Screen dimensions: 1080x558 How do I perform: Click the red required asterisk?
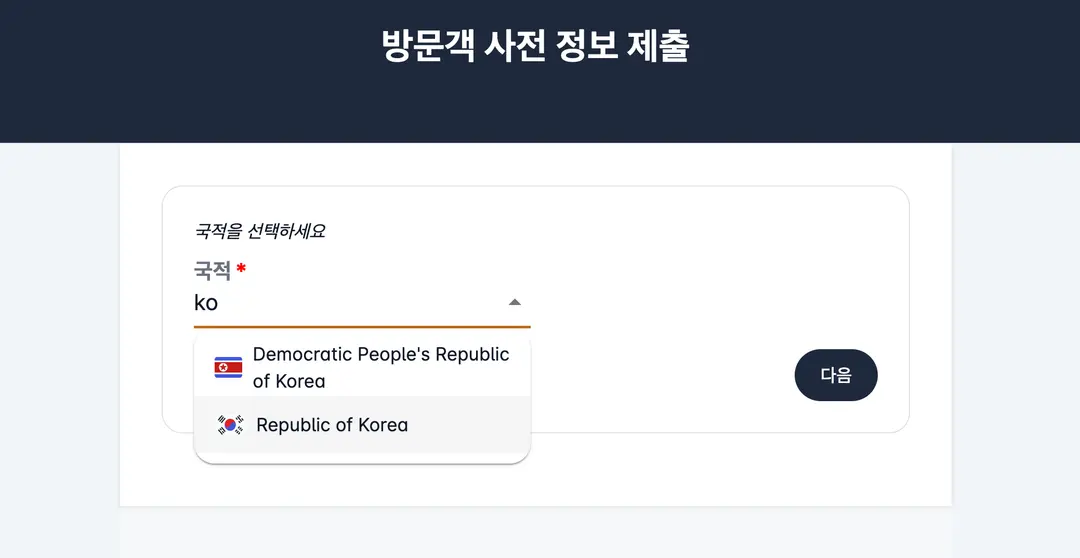(241, 268)
